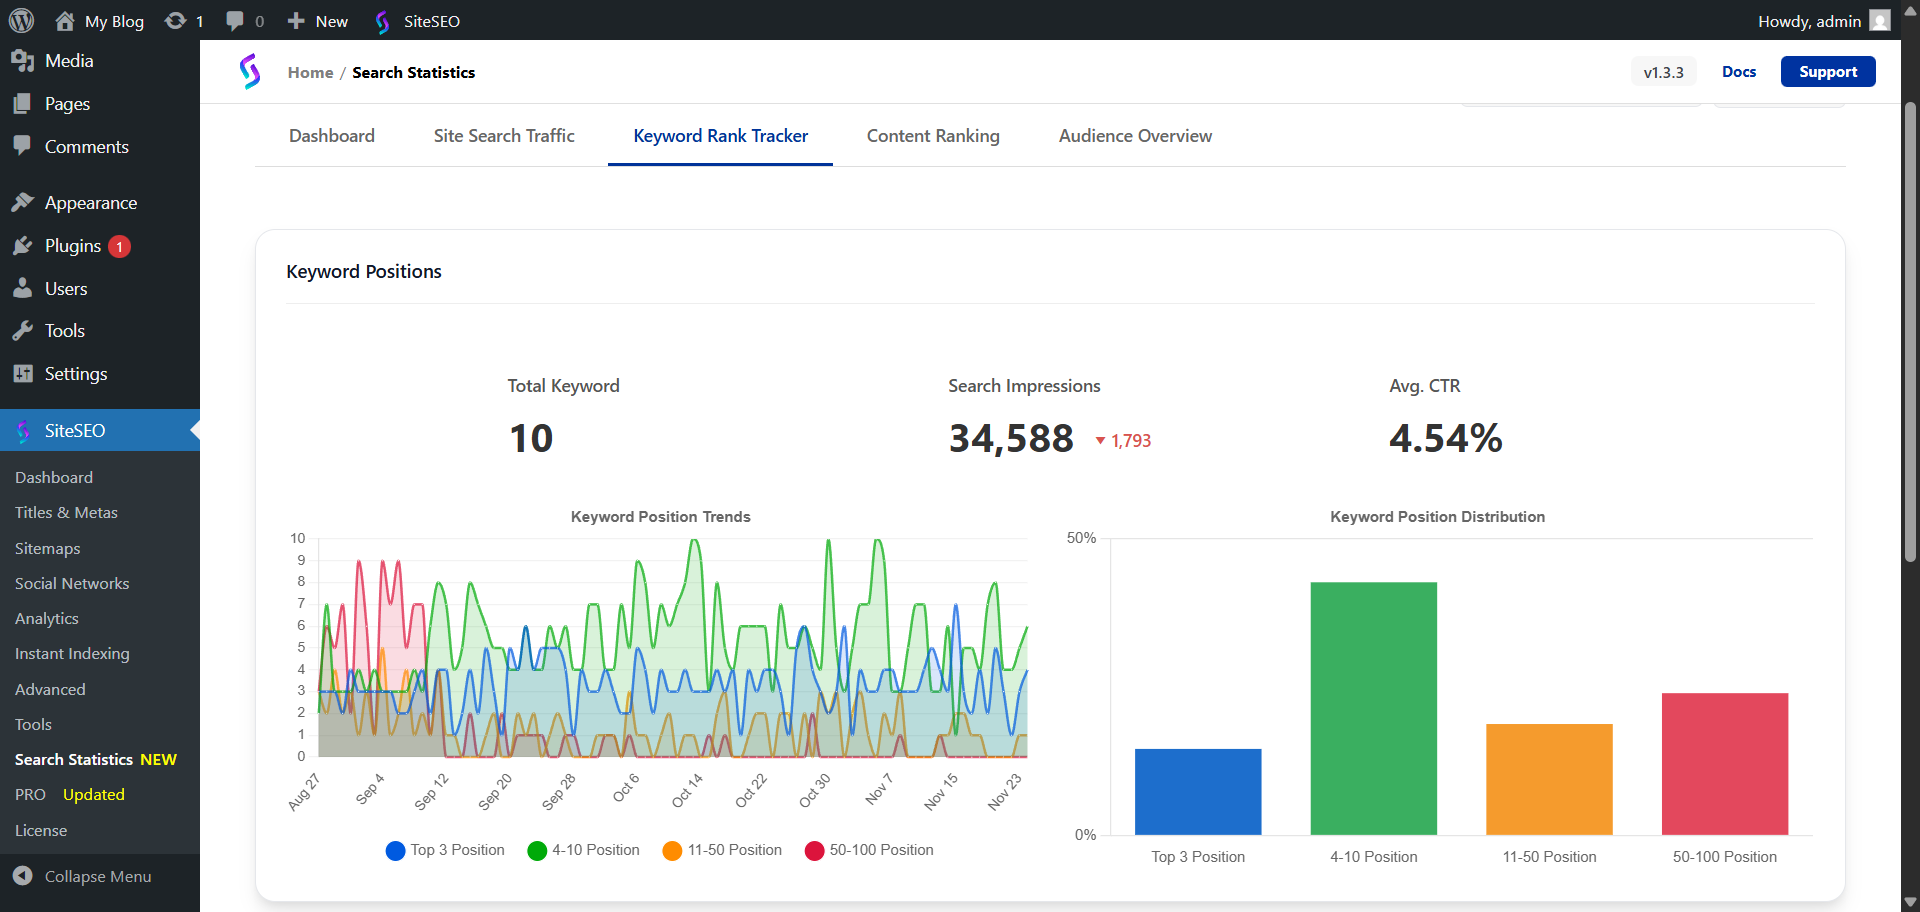The width and height of the screenshot is (1920, 912).
Task: Click the comments bubble icon in admin bar
Action: (235, 20)
